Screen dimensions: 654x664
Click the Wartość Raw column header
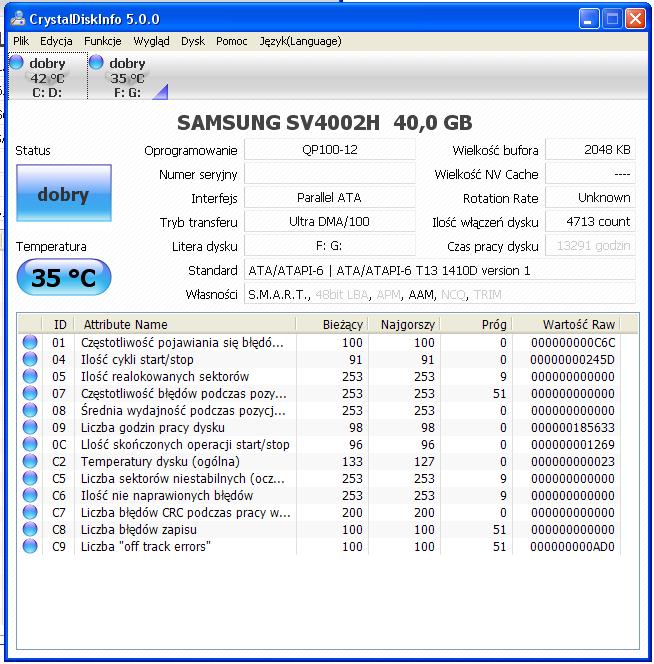tap(566, 324)
